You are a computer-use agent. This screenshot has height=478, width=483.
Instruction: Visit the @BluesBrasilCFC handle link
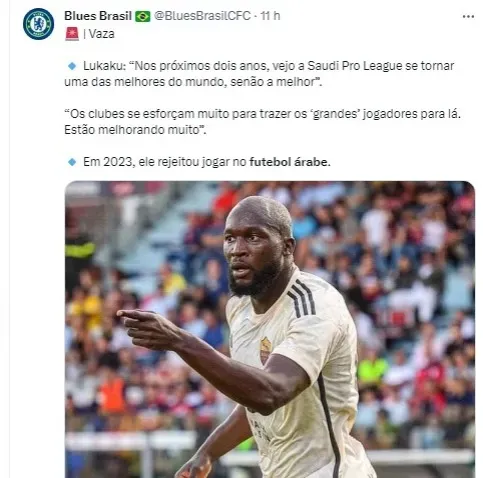pyautogui.click(x=202, y=16)
